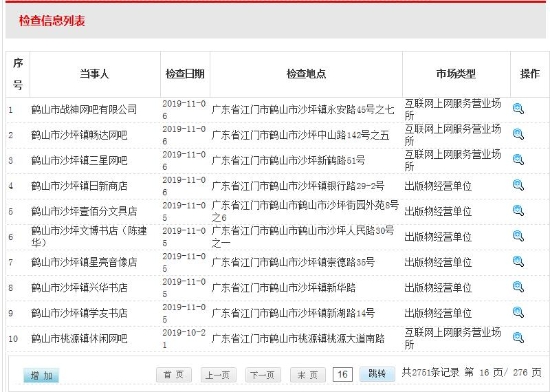Click the total records text 共2751条记录
This screenshot has height=392, width=550.
tap(430, 372)
